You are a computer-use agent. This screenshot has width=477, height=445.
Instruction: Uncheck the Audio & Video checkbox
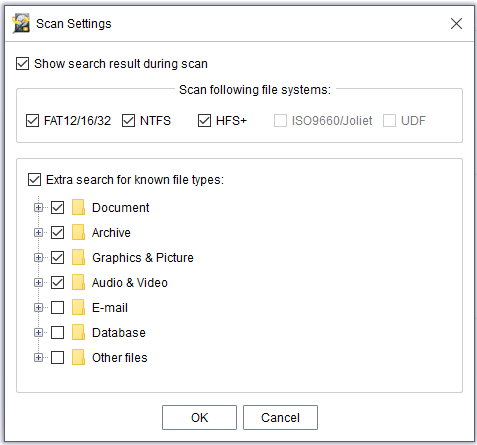click(x=57, y=282)
